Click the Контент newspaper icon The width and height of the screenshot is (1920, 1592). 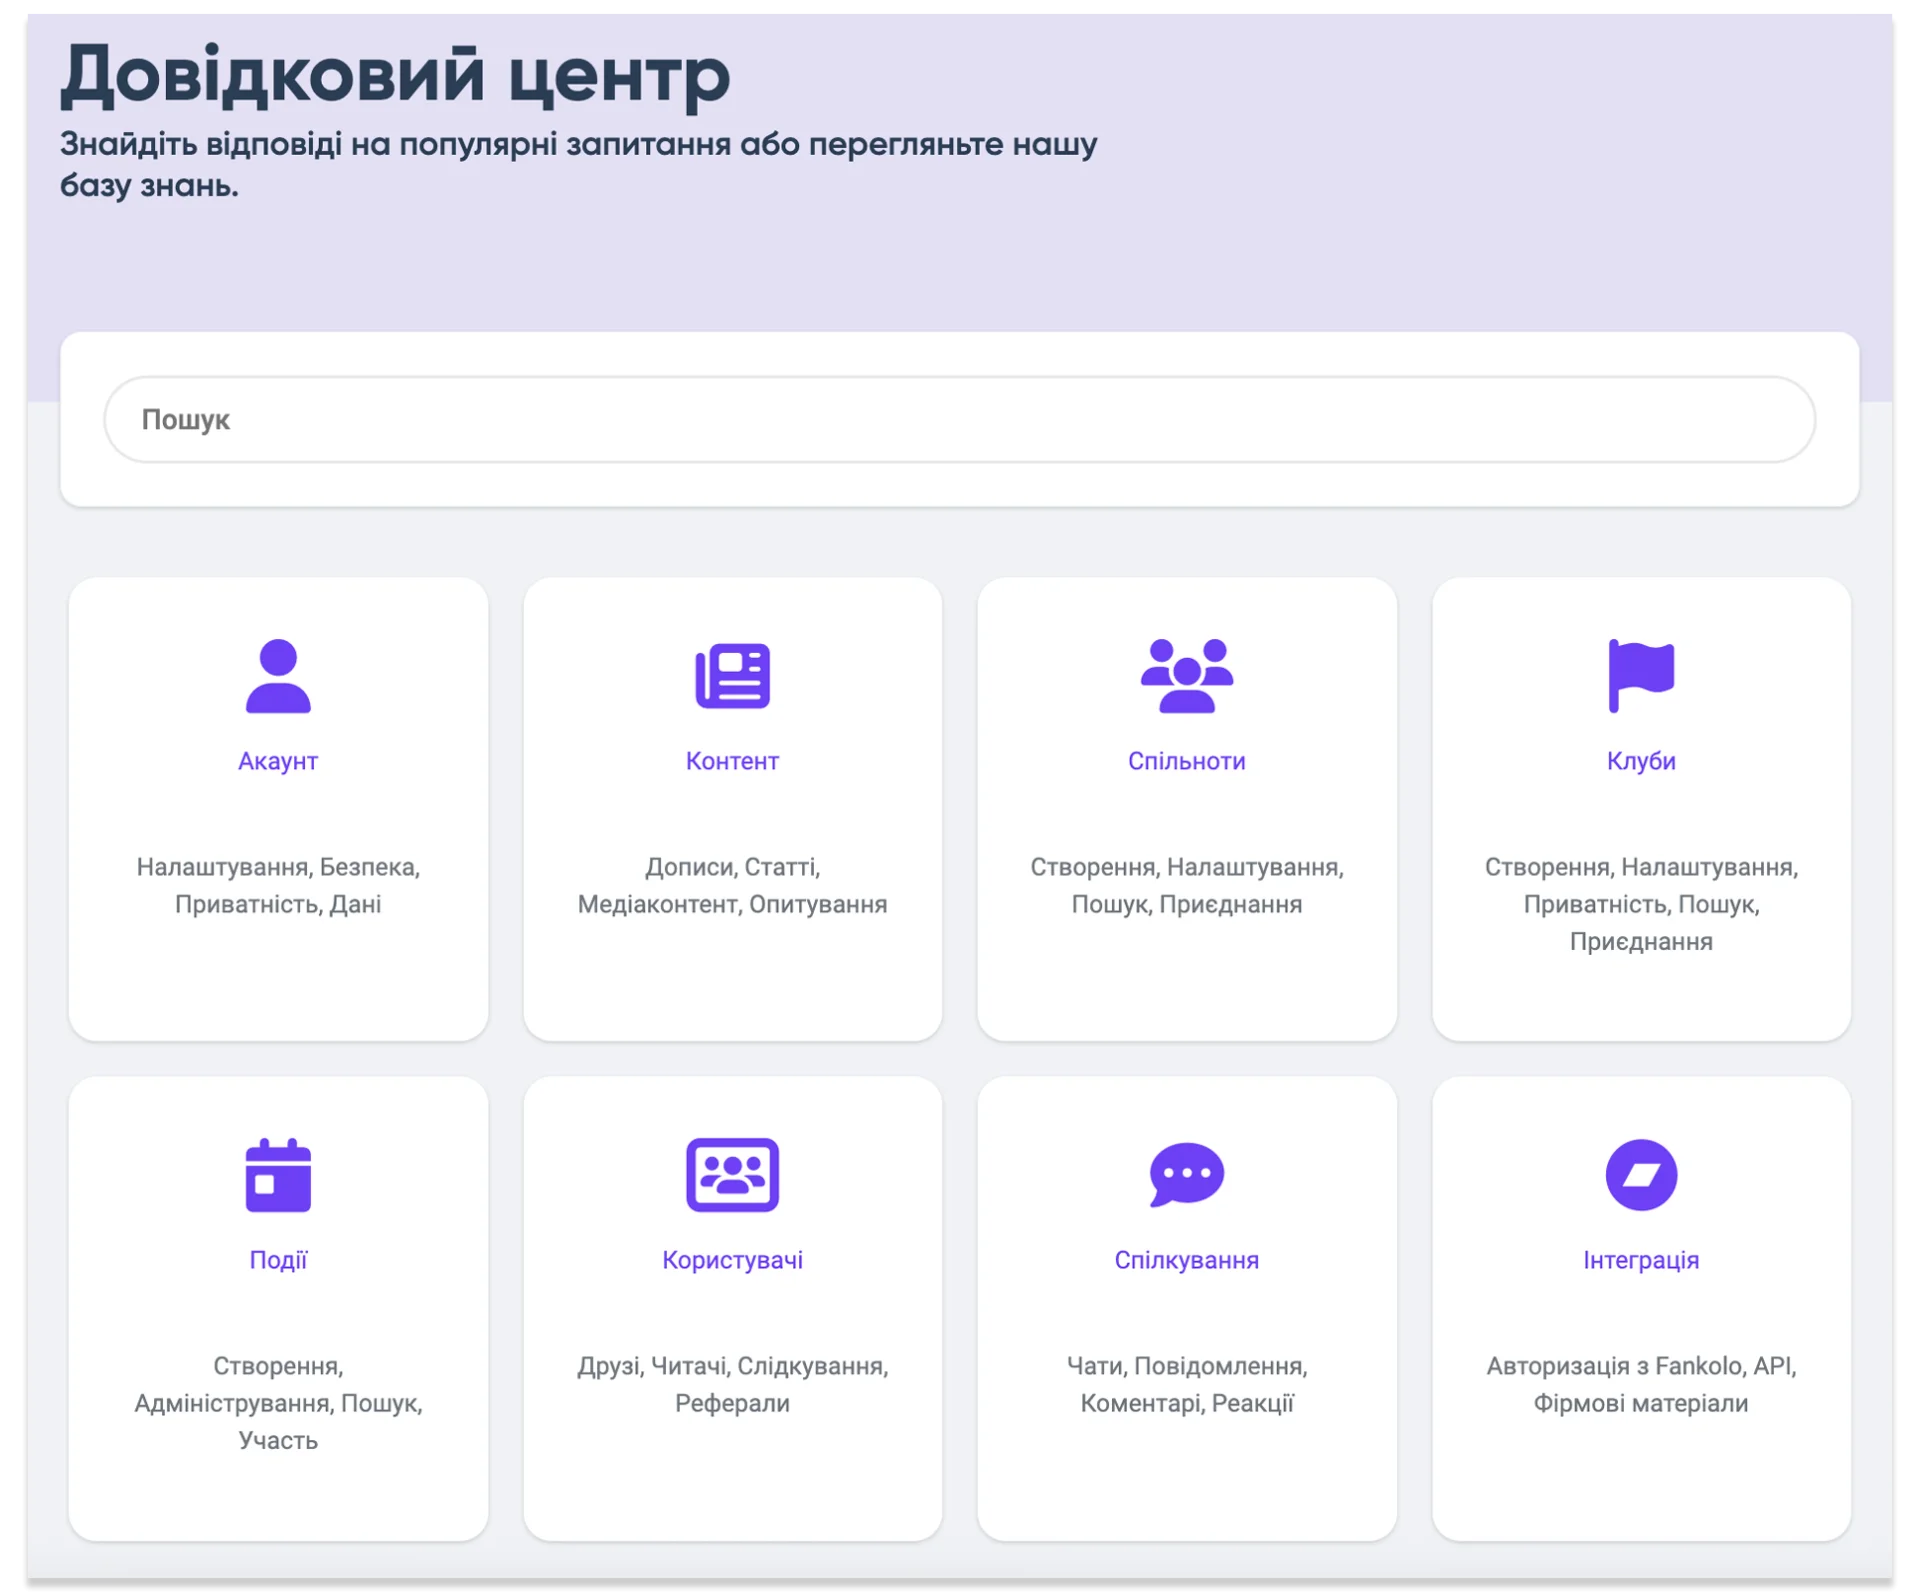pyautogui.click(x=732, y=676)
